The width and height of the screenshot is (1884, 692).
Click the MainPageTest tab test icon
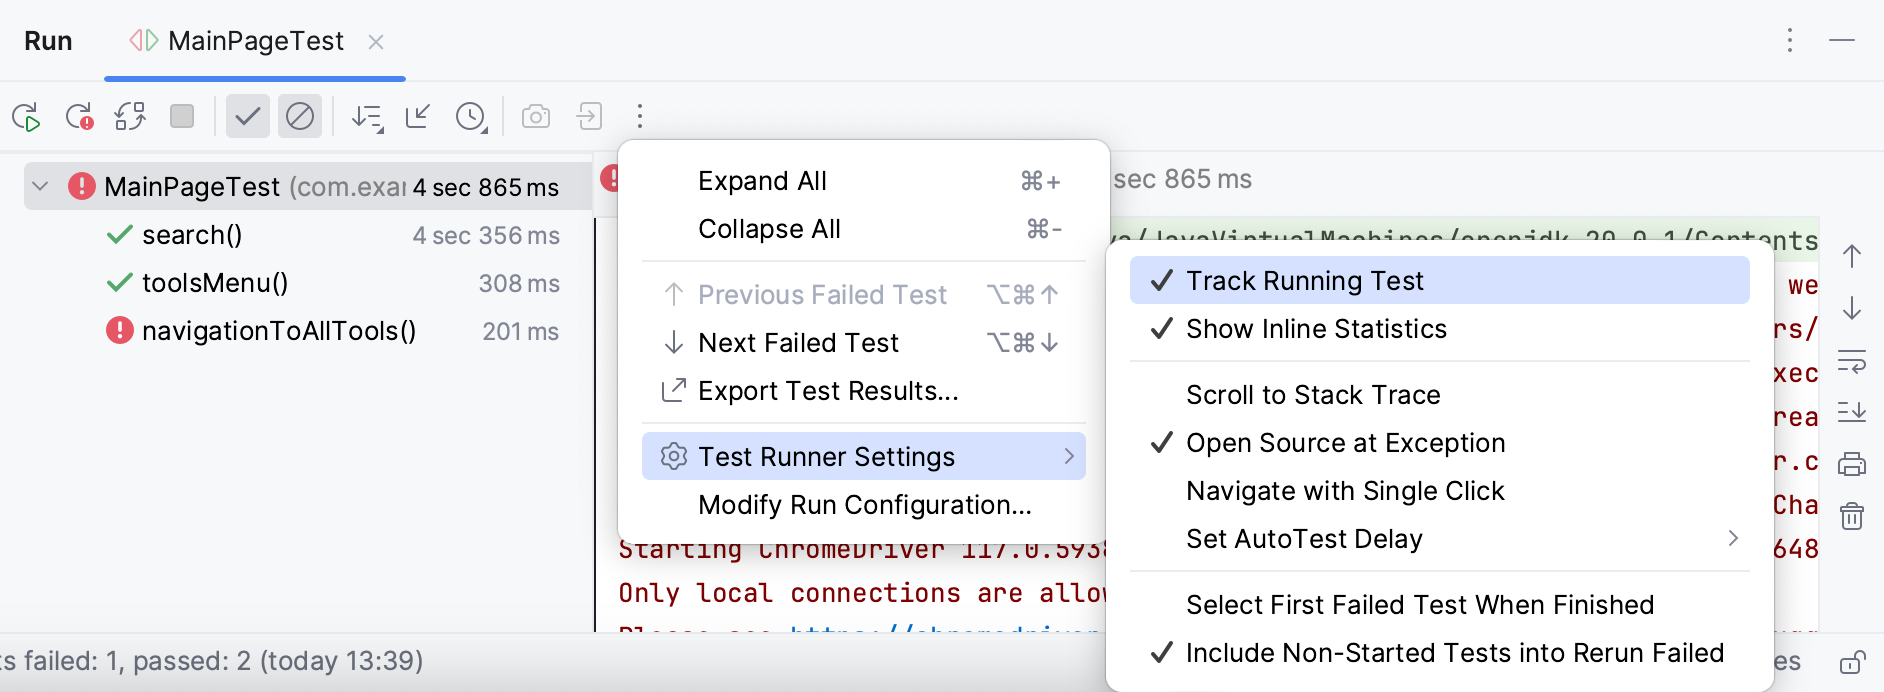coord(144,41)
